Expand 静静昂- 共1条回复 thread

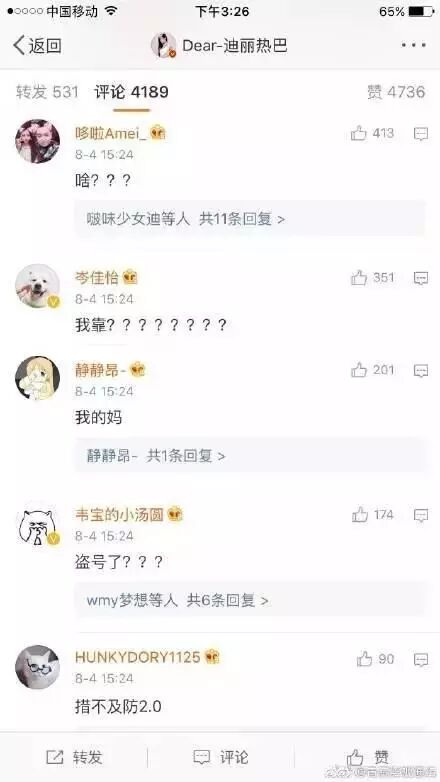click(x=250, y=455)
